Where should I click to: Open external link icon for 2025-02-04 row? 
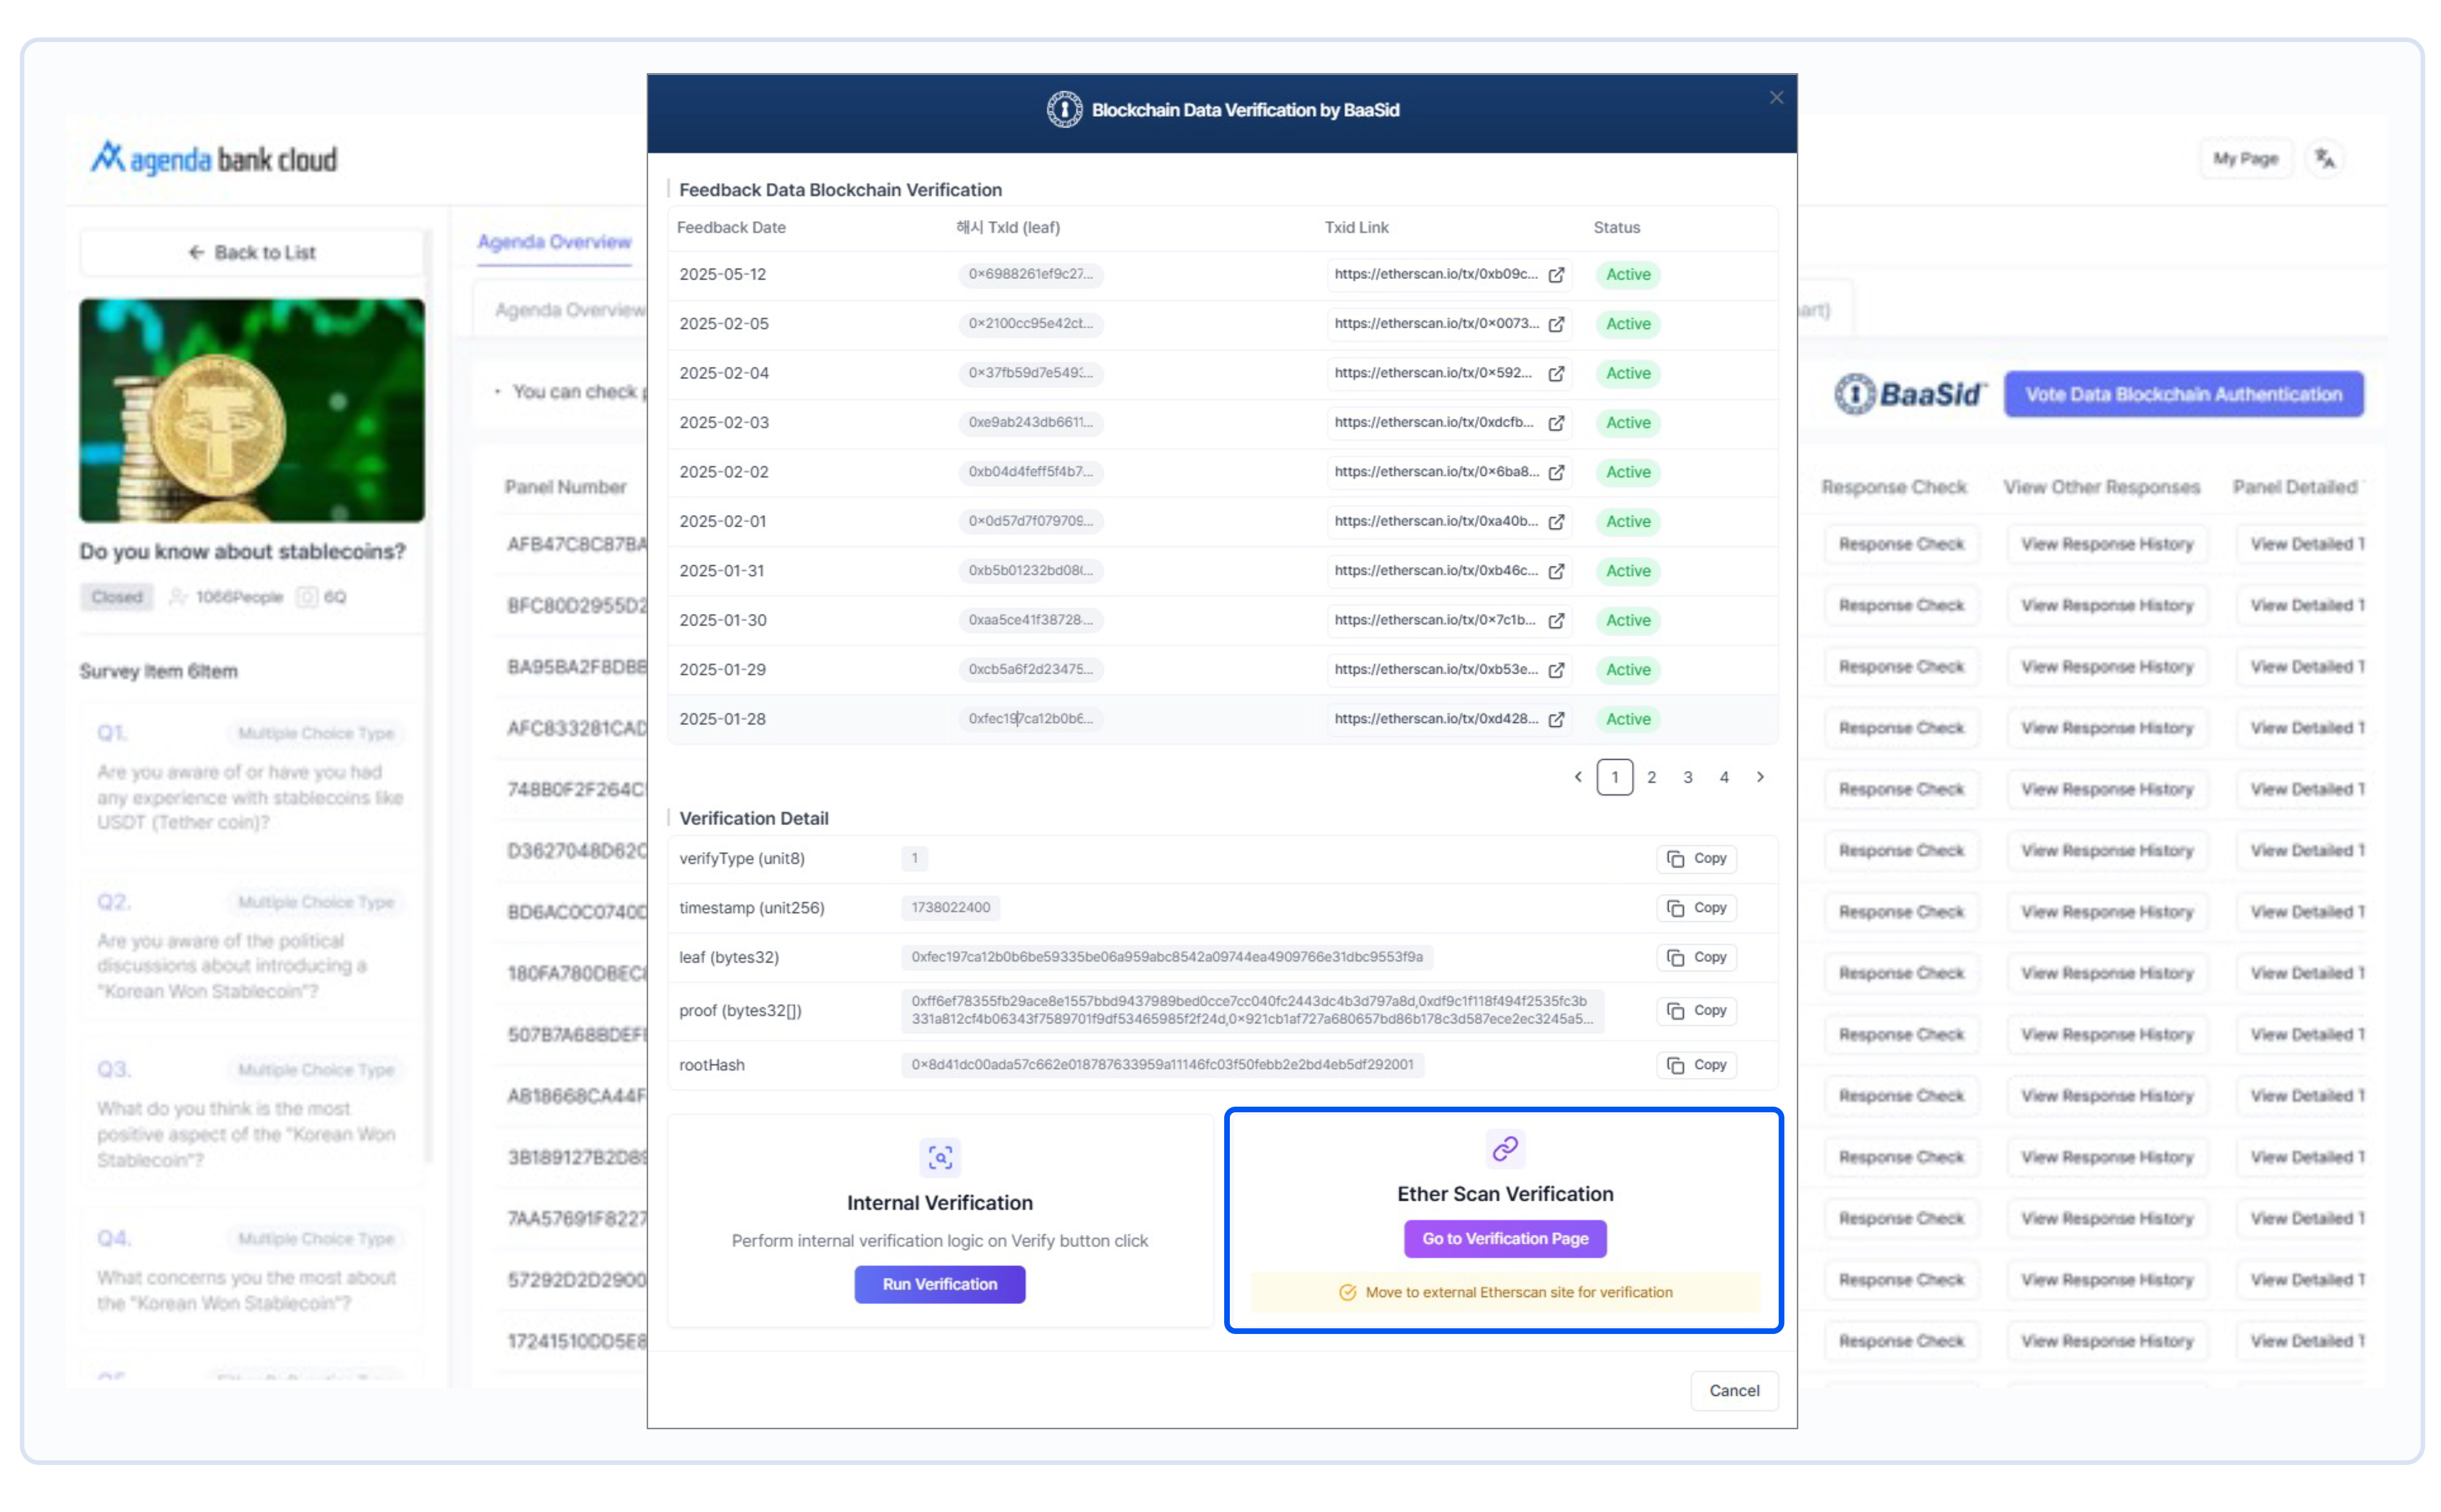point(1556,373)
